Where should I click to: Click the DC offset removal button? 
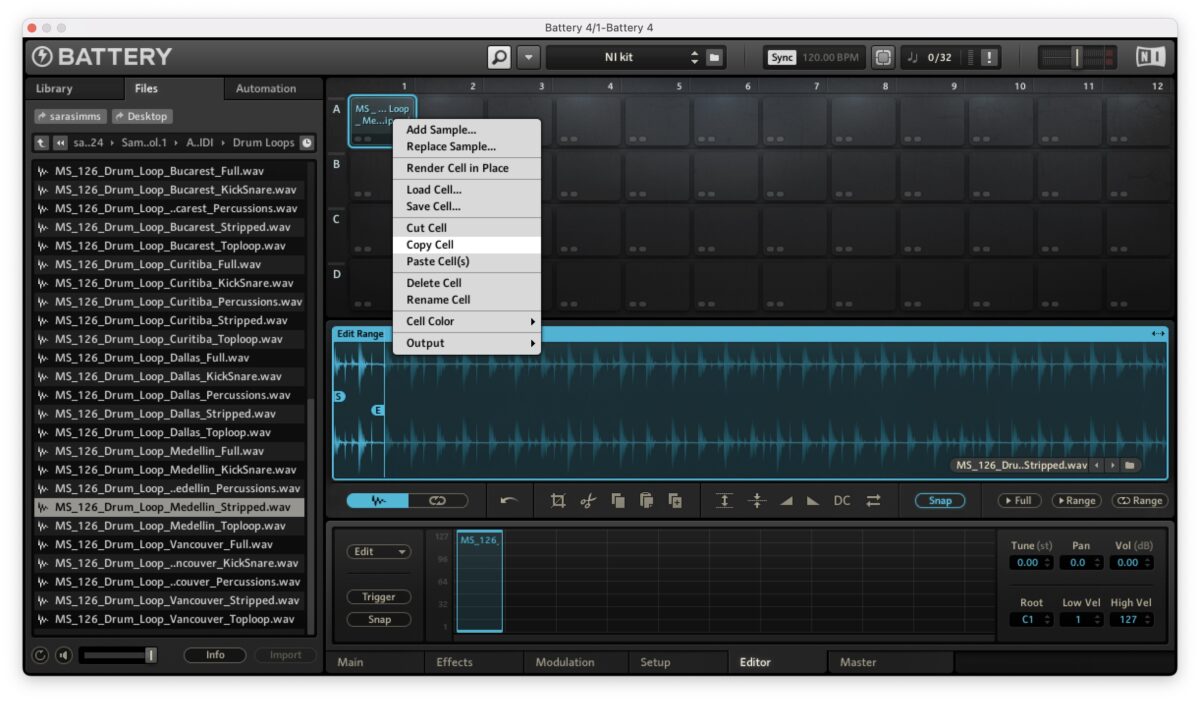point(842,501)
